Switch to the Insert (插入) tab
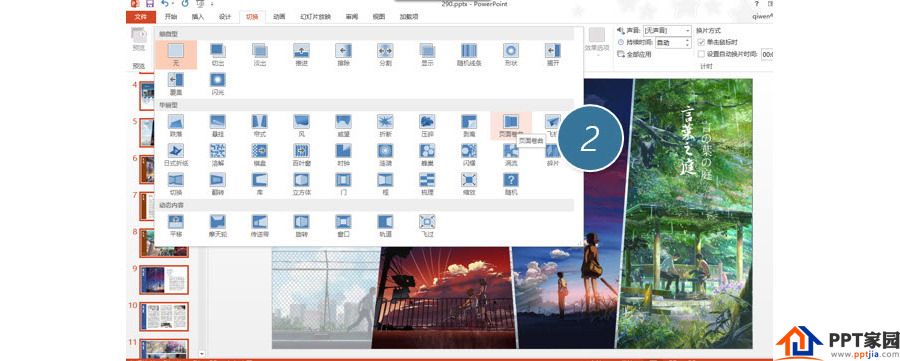 [x=197, y=17]
